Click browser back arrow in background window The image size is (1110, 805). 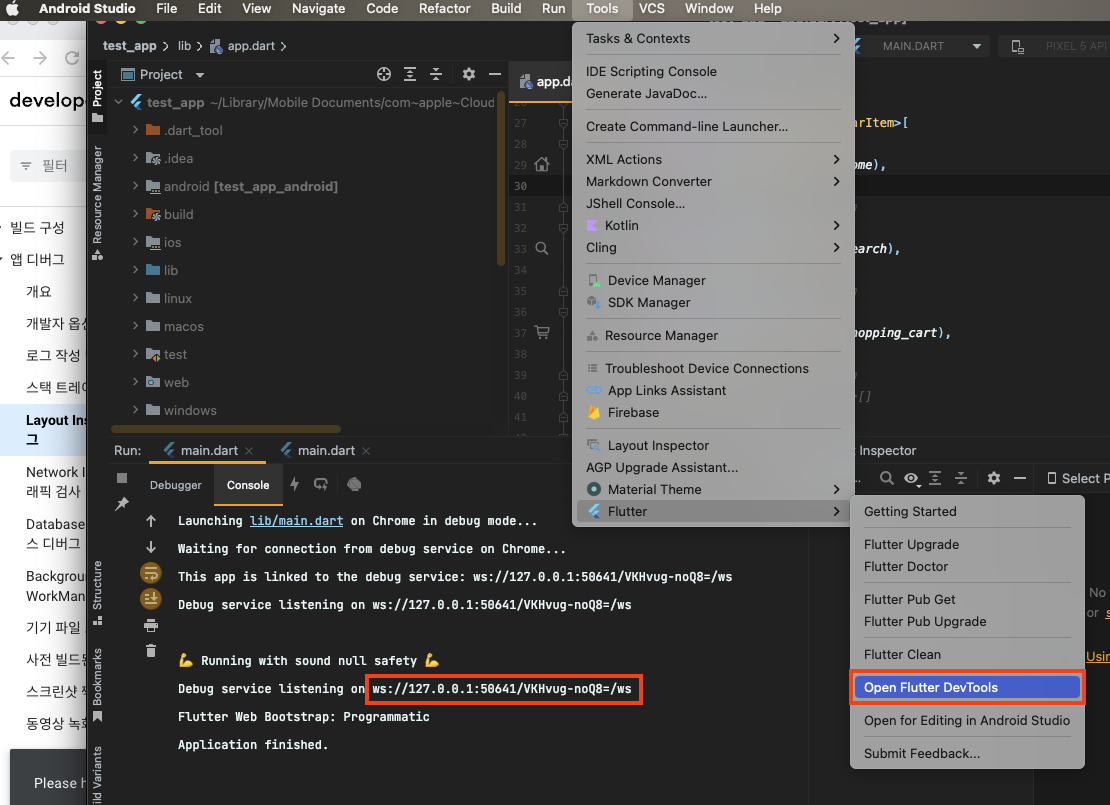8,58
